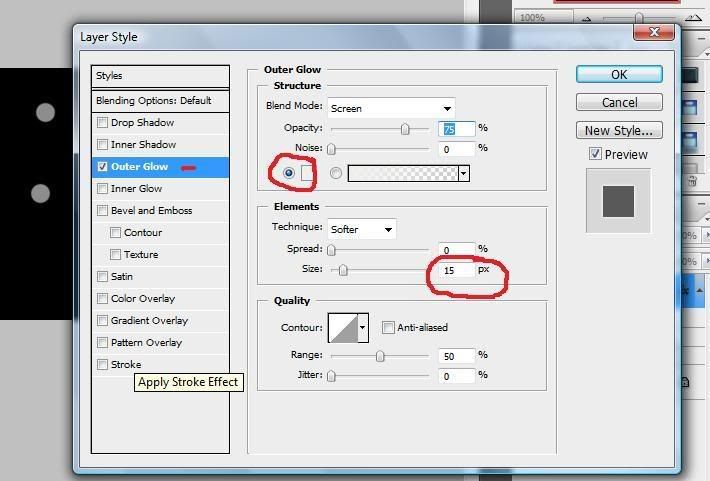
Task: Enable the Inner Shadow checkbox
Action: (x=103, y=144)
